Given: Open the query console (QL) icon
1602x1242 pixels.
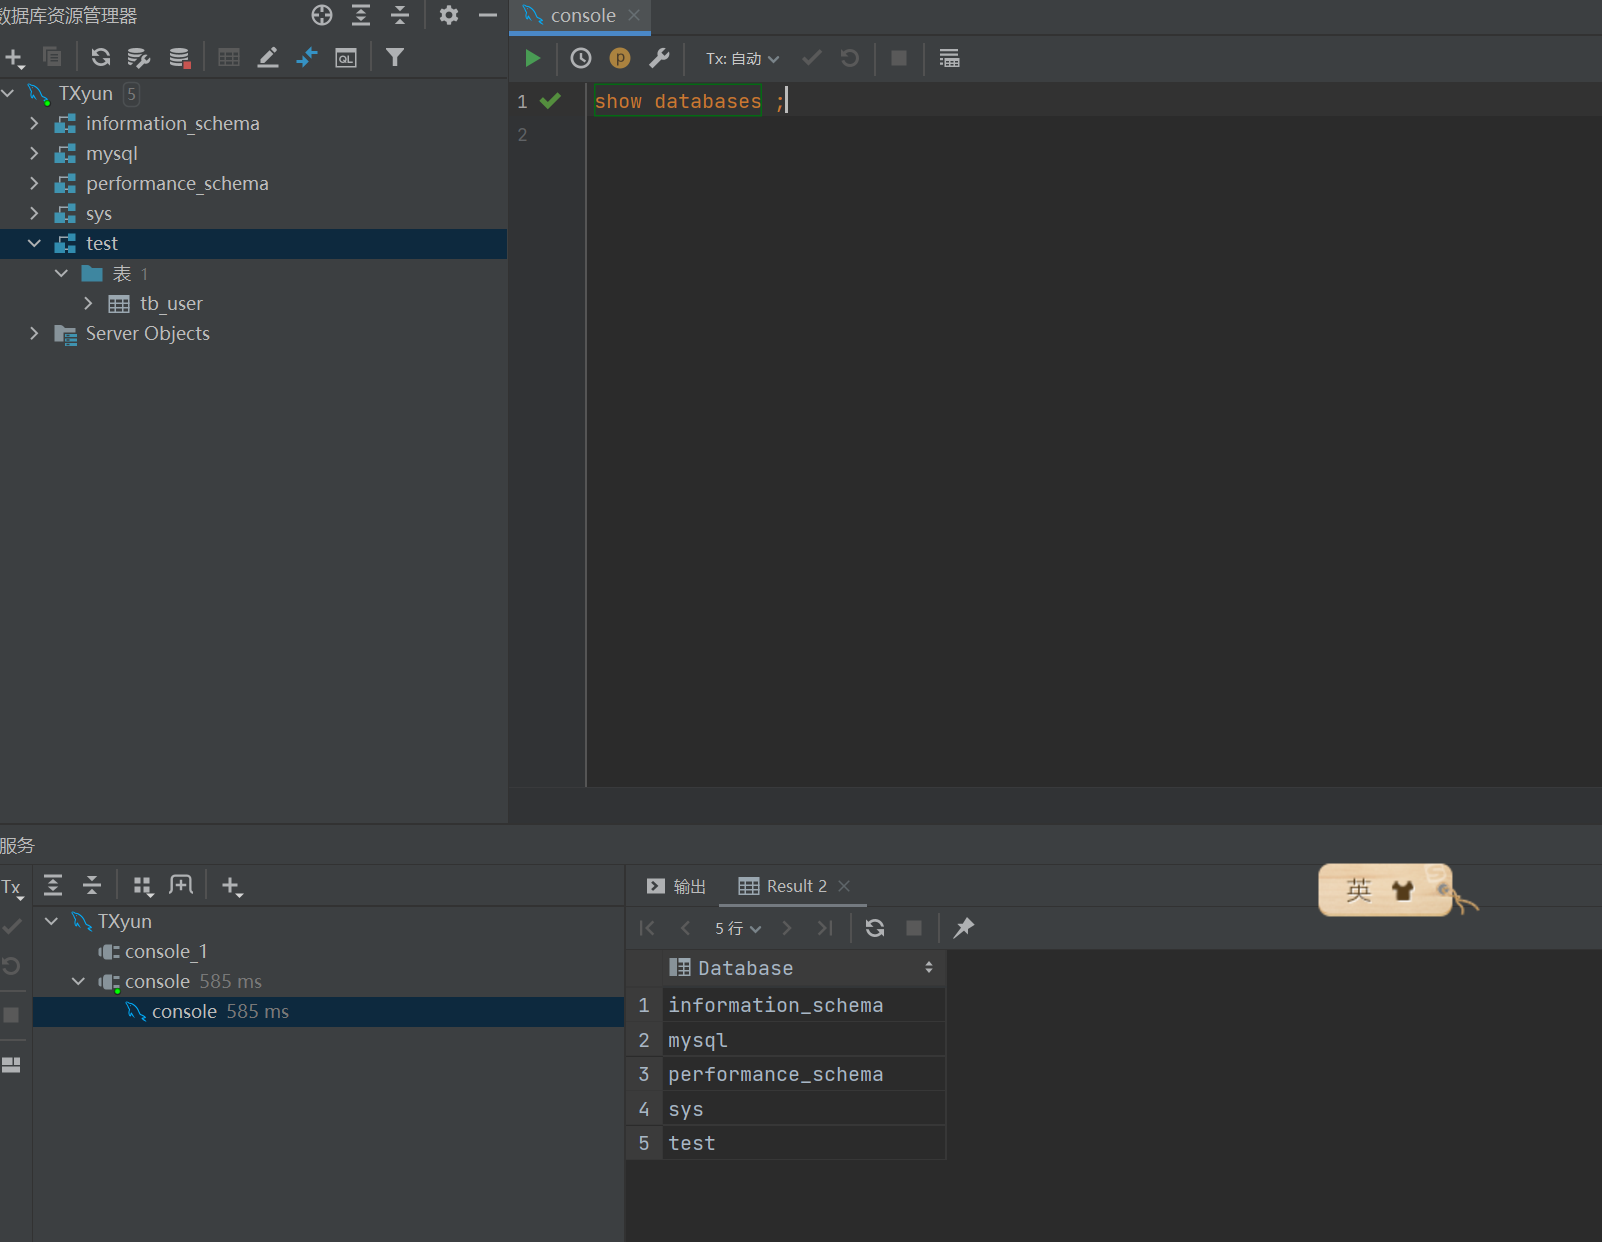Looking at the screenshot, I should click(x=346, y=58).
